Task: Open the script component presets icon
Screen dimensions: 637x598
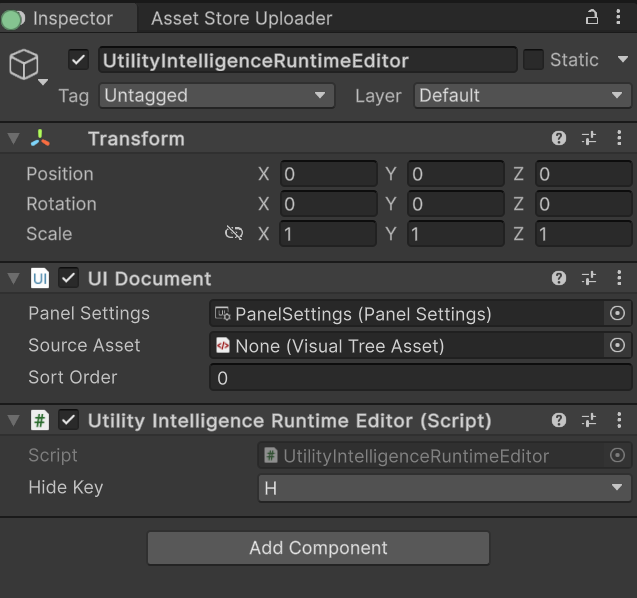Action: (x=589, y=420)
